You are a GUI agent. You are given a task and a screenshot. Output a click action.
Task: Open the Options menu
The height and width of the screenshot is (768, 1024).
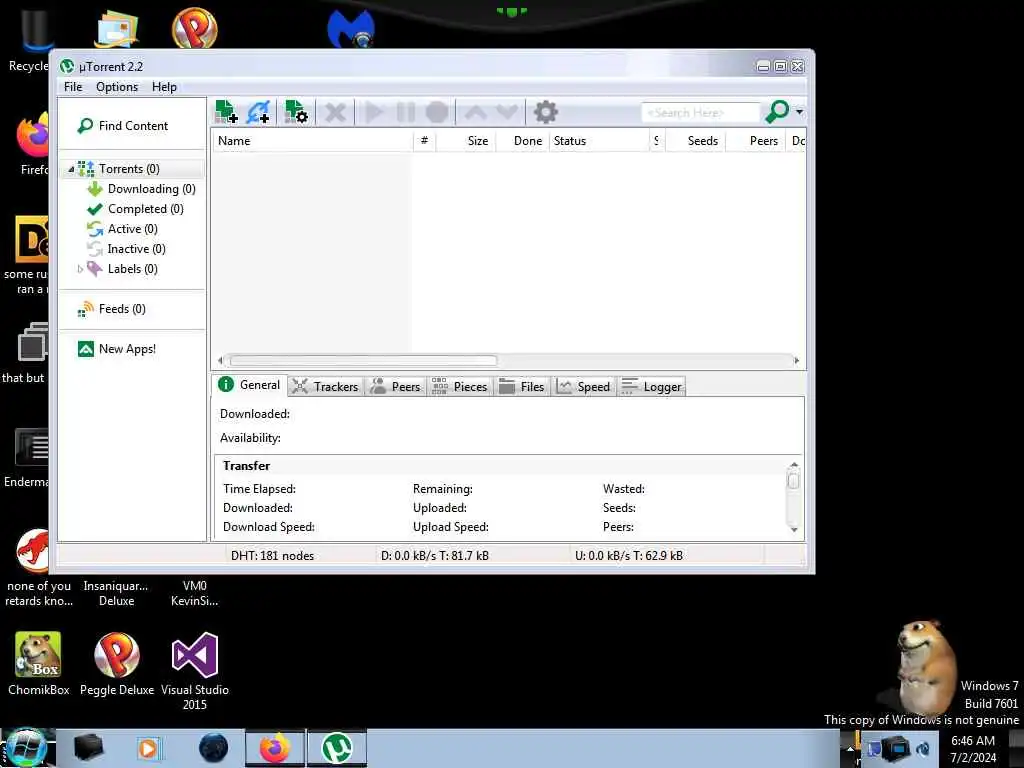[117, 87]
